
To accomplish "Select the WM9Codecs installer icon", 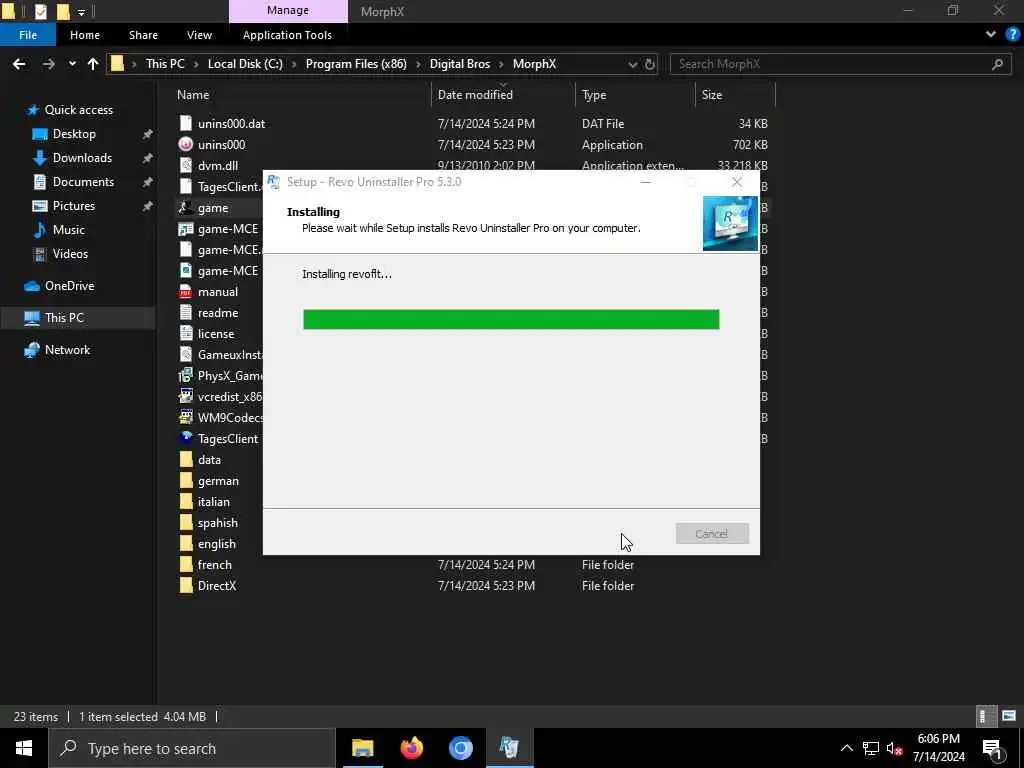I will 186,417.
